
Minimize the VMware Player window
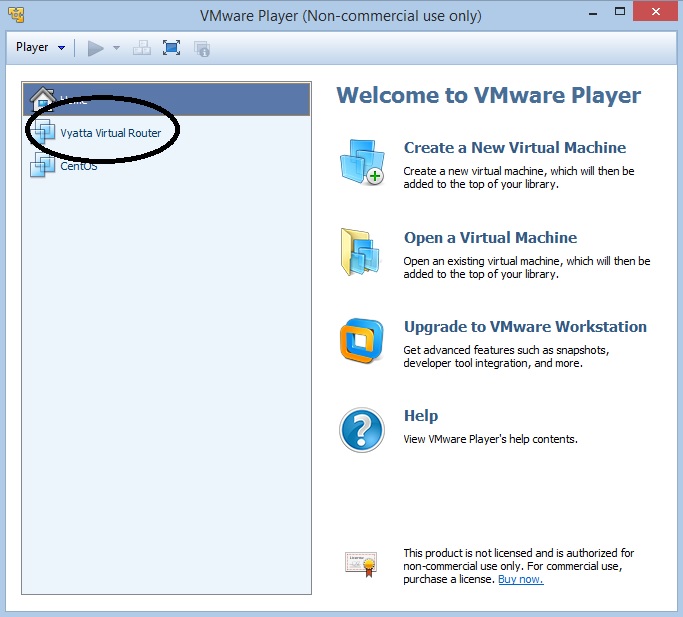(592, 14)
